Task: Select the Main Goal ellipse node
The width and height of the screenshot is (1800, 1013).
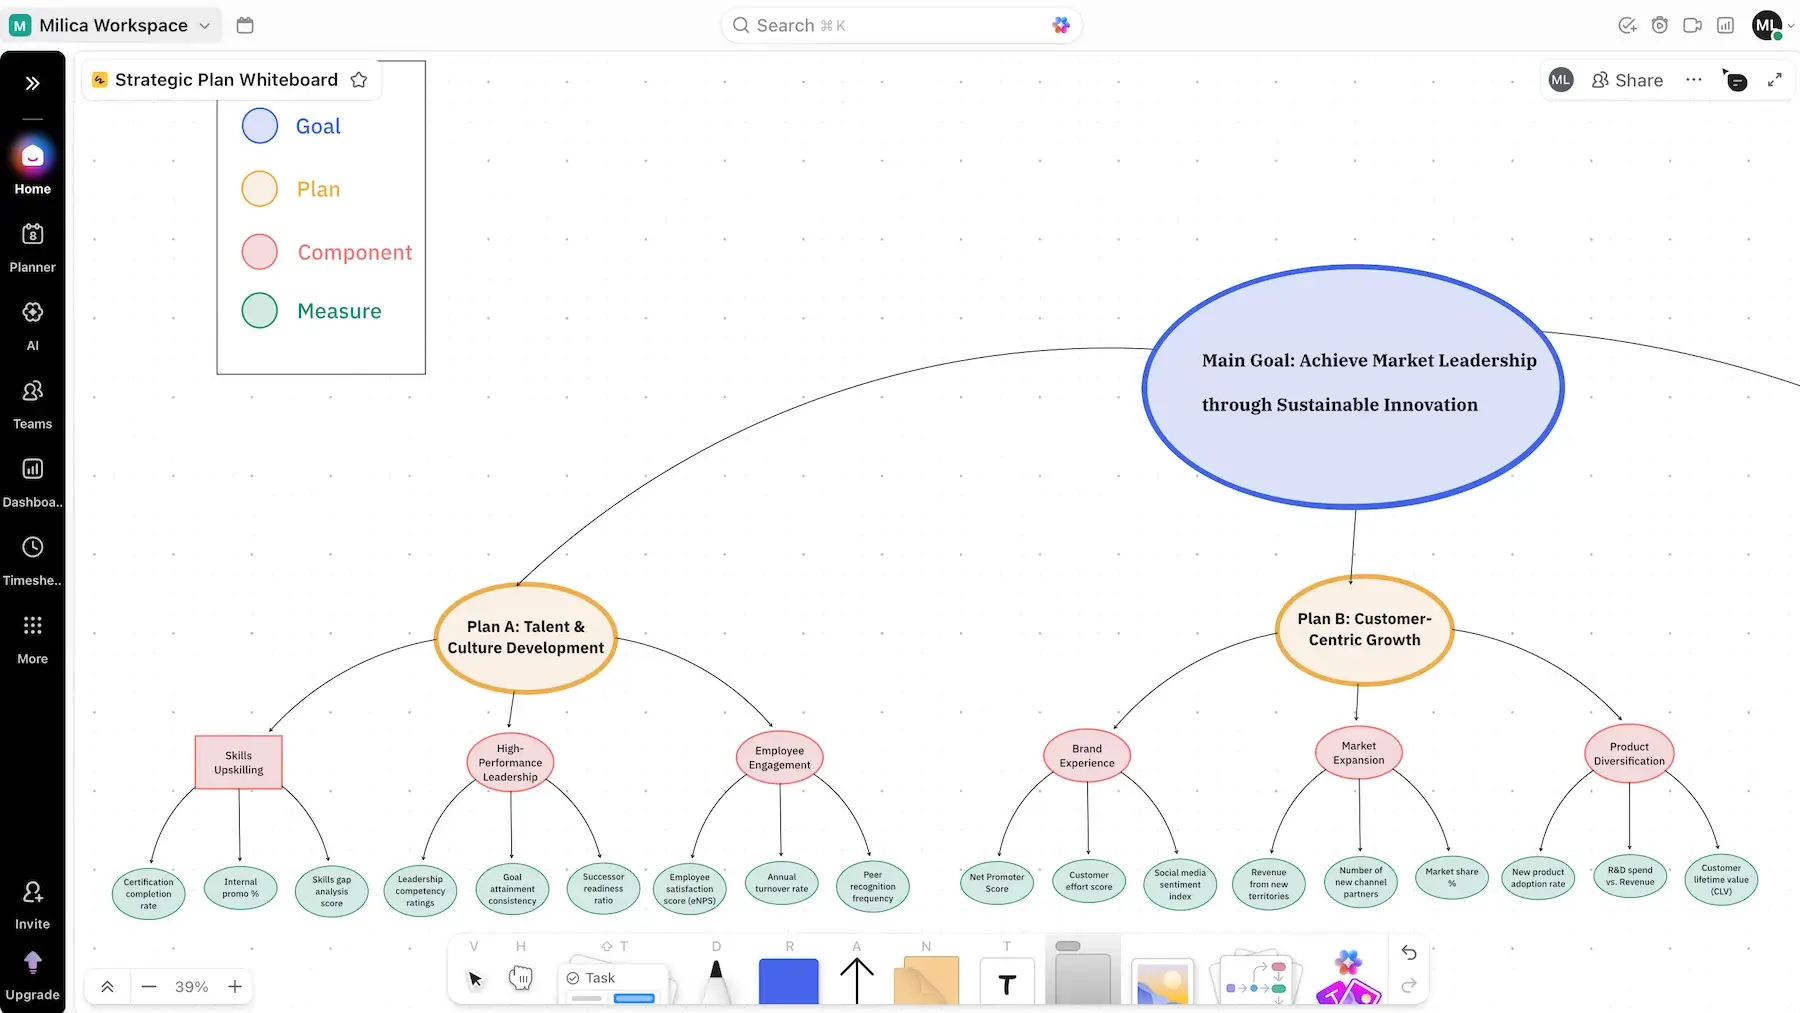Action: (1354, 387)
